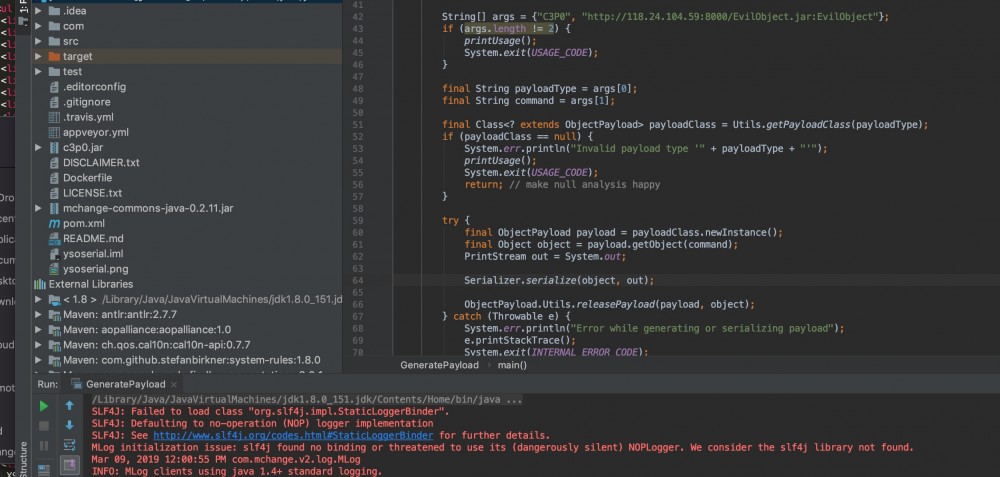Click the ysoserial.png image file icon
Screen dimensions: 1000x477
tap(54, 269)
